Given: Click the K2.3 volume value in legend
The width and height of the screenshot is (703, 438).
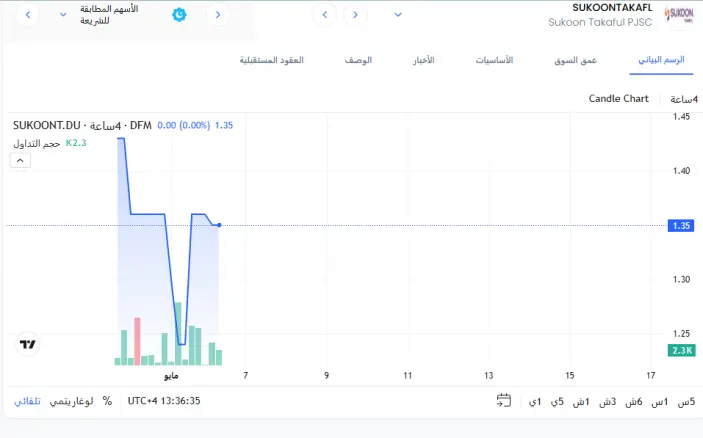Looking at the screenshot, I should click(76, 143).
